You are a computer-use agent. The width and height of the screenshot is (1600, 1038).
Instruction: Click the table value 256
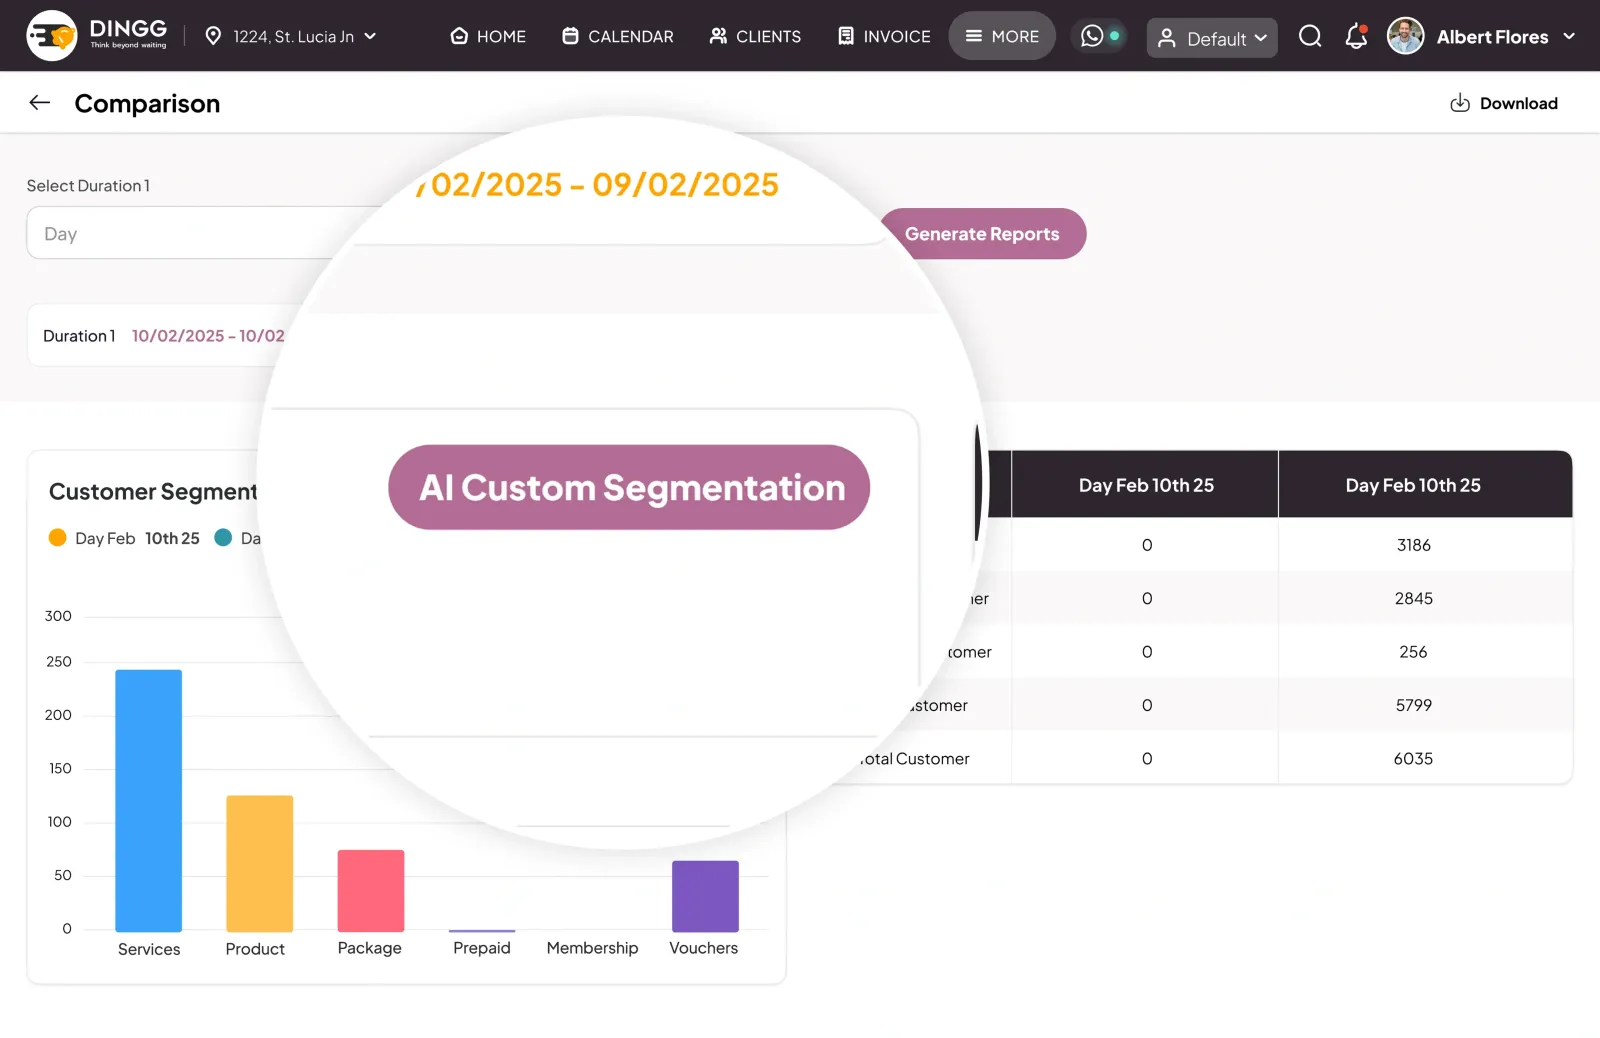(x=1413, y=652)
